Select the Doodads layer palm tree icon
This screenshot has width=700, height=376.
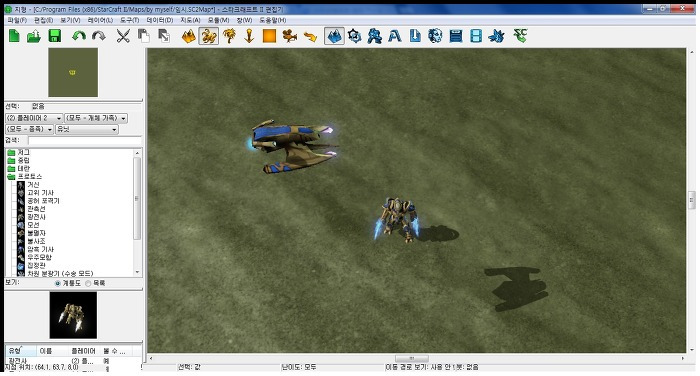pyautogui.click(x=229, y=36)
